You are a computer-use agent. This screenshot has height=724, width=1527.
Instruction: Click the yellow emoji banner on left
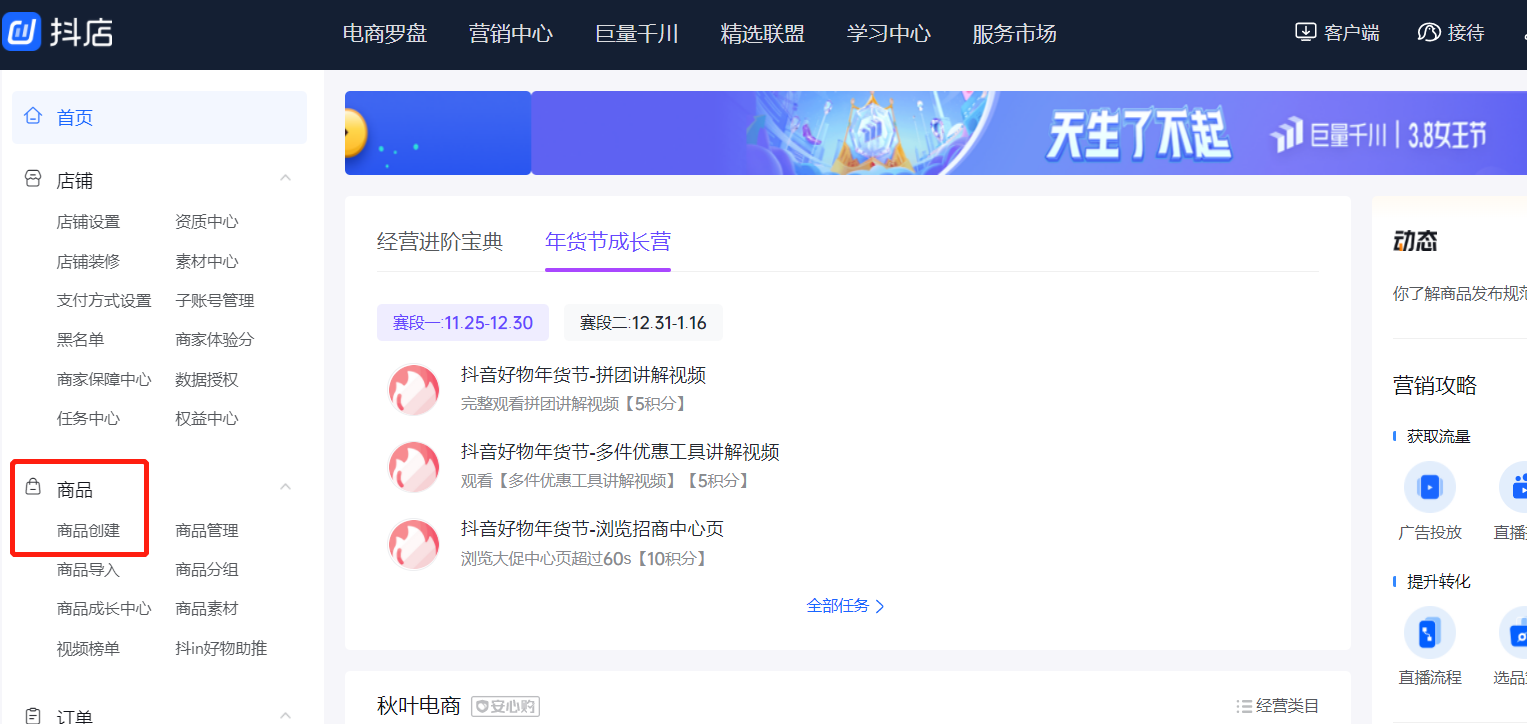point(437,133)
